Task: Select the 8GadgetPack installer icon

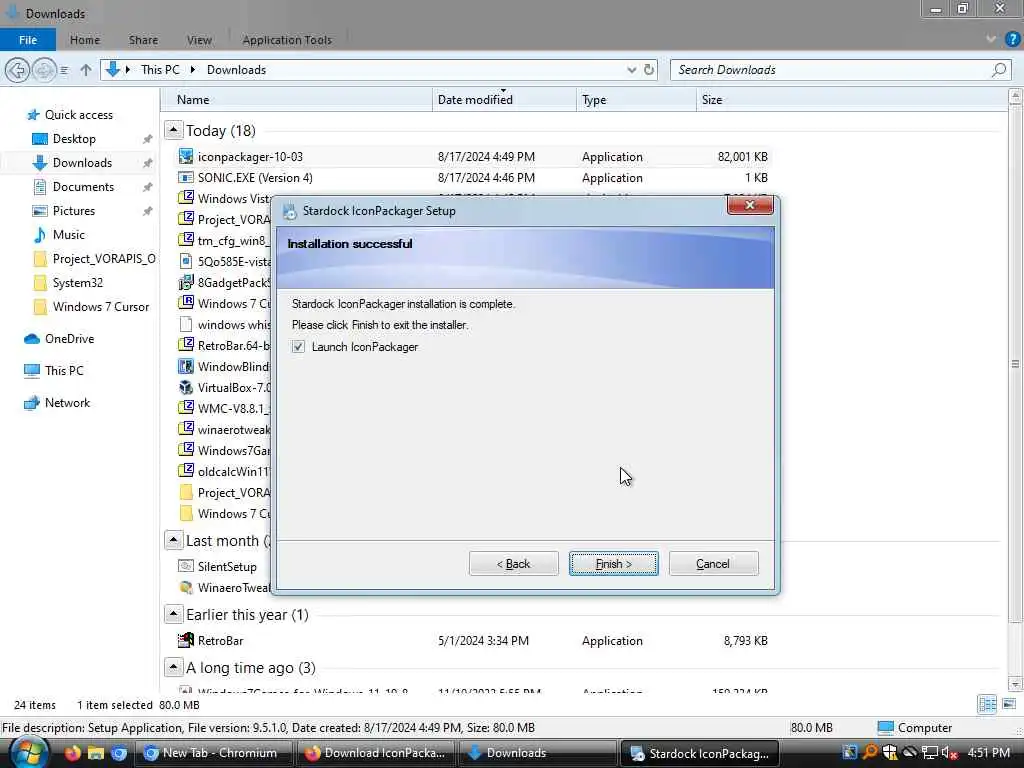Action: point(186,283)
